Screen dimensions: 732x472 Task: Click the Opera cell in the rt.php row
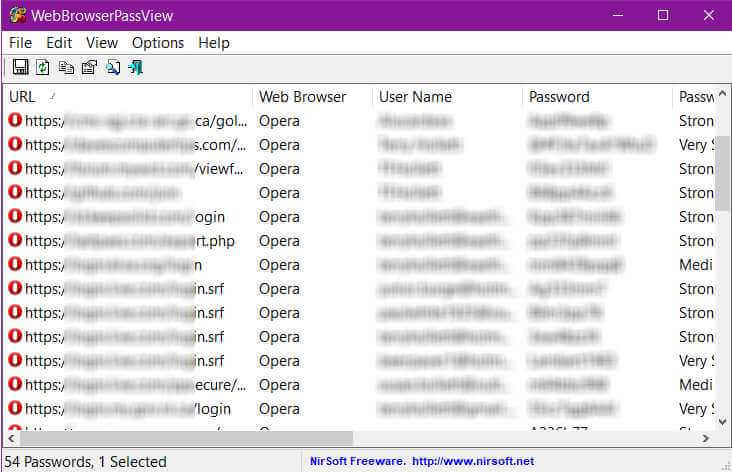279,241
